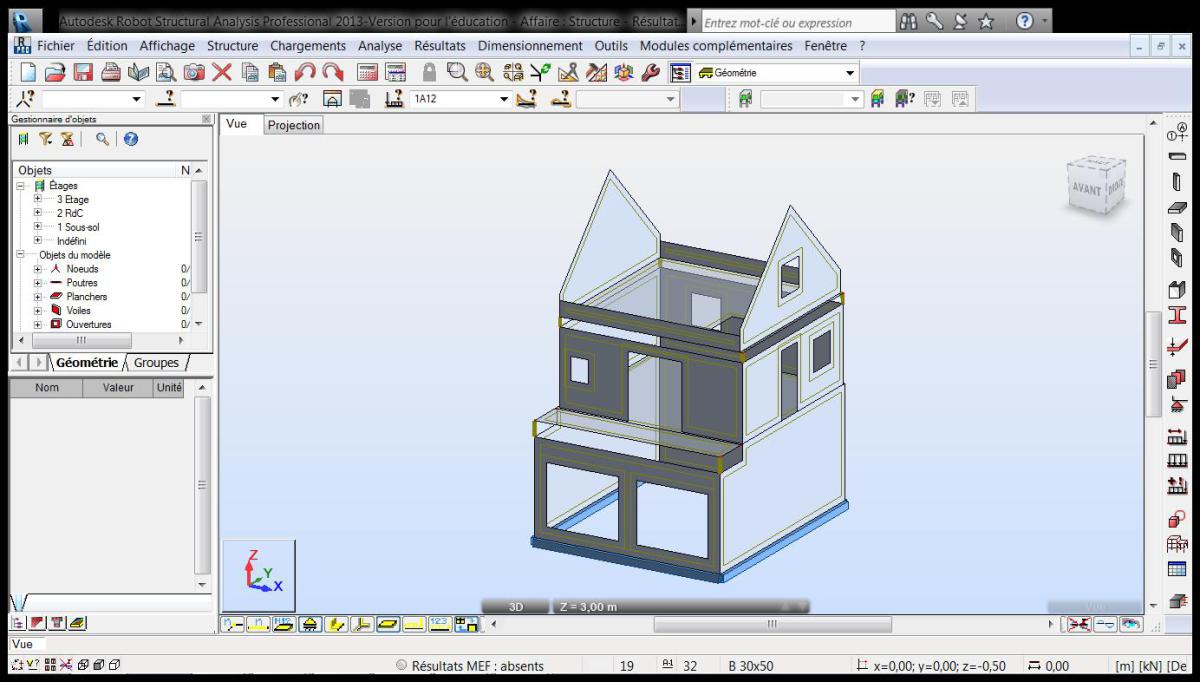Toggle supports symbols display in bottom toolbar
The width and height of the screenshot is (1200, 682).
pos(311,624)
